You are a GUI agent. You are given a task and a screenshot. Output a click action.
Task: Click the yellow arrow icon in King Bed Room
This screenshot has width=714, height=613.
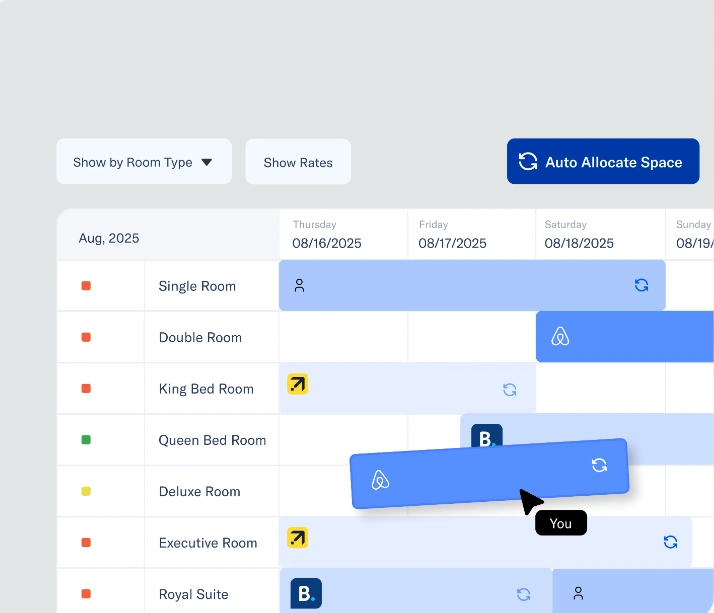297,384
